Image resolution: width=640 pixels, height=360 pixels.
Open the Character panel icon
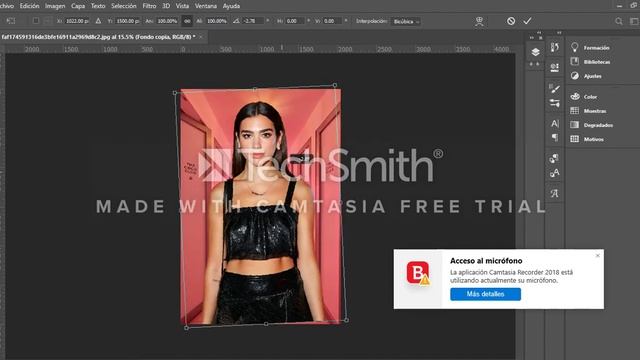[x=554, y=123]
